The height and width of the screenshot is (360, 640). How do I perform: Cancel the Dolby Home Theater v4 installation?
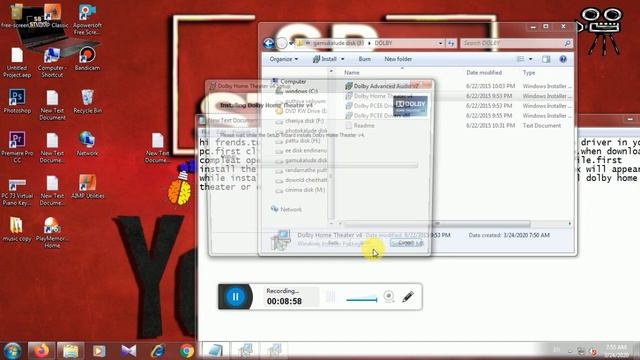pyautogui.click(x=406, y=243)
